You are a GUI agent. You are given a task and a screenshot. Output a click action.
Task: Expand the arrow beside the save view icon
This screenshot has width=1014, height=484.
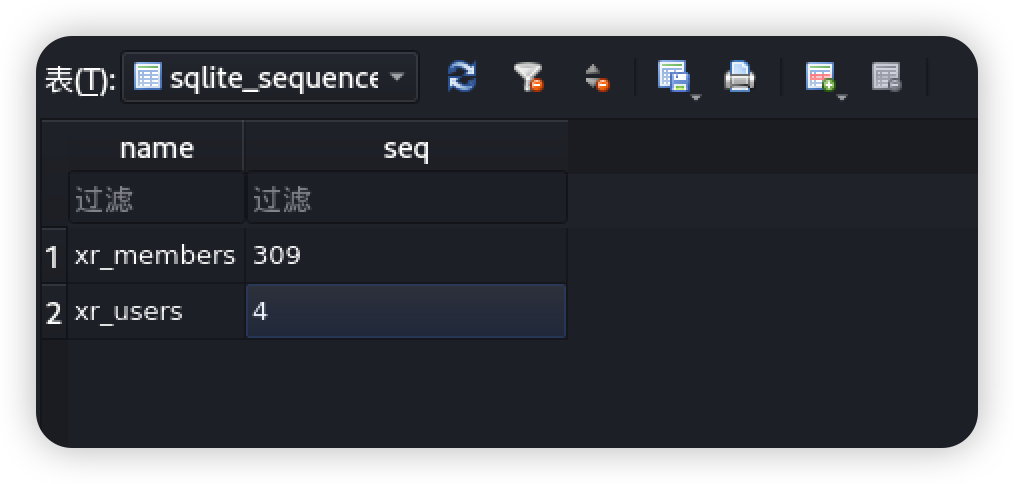(696, 98)
